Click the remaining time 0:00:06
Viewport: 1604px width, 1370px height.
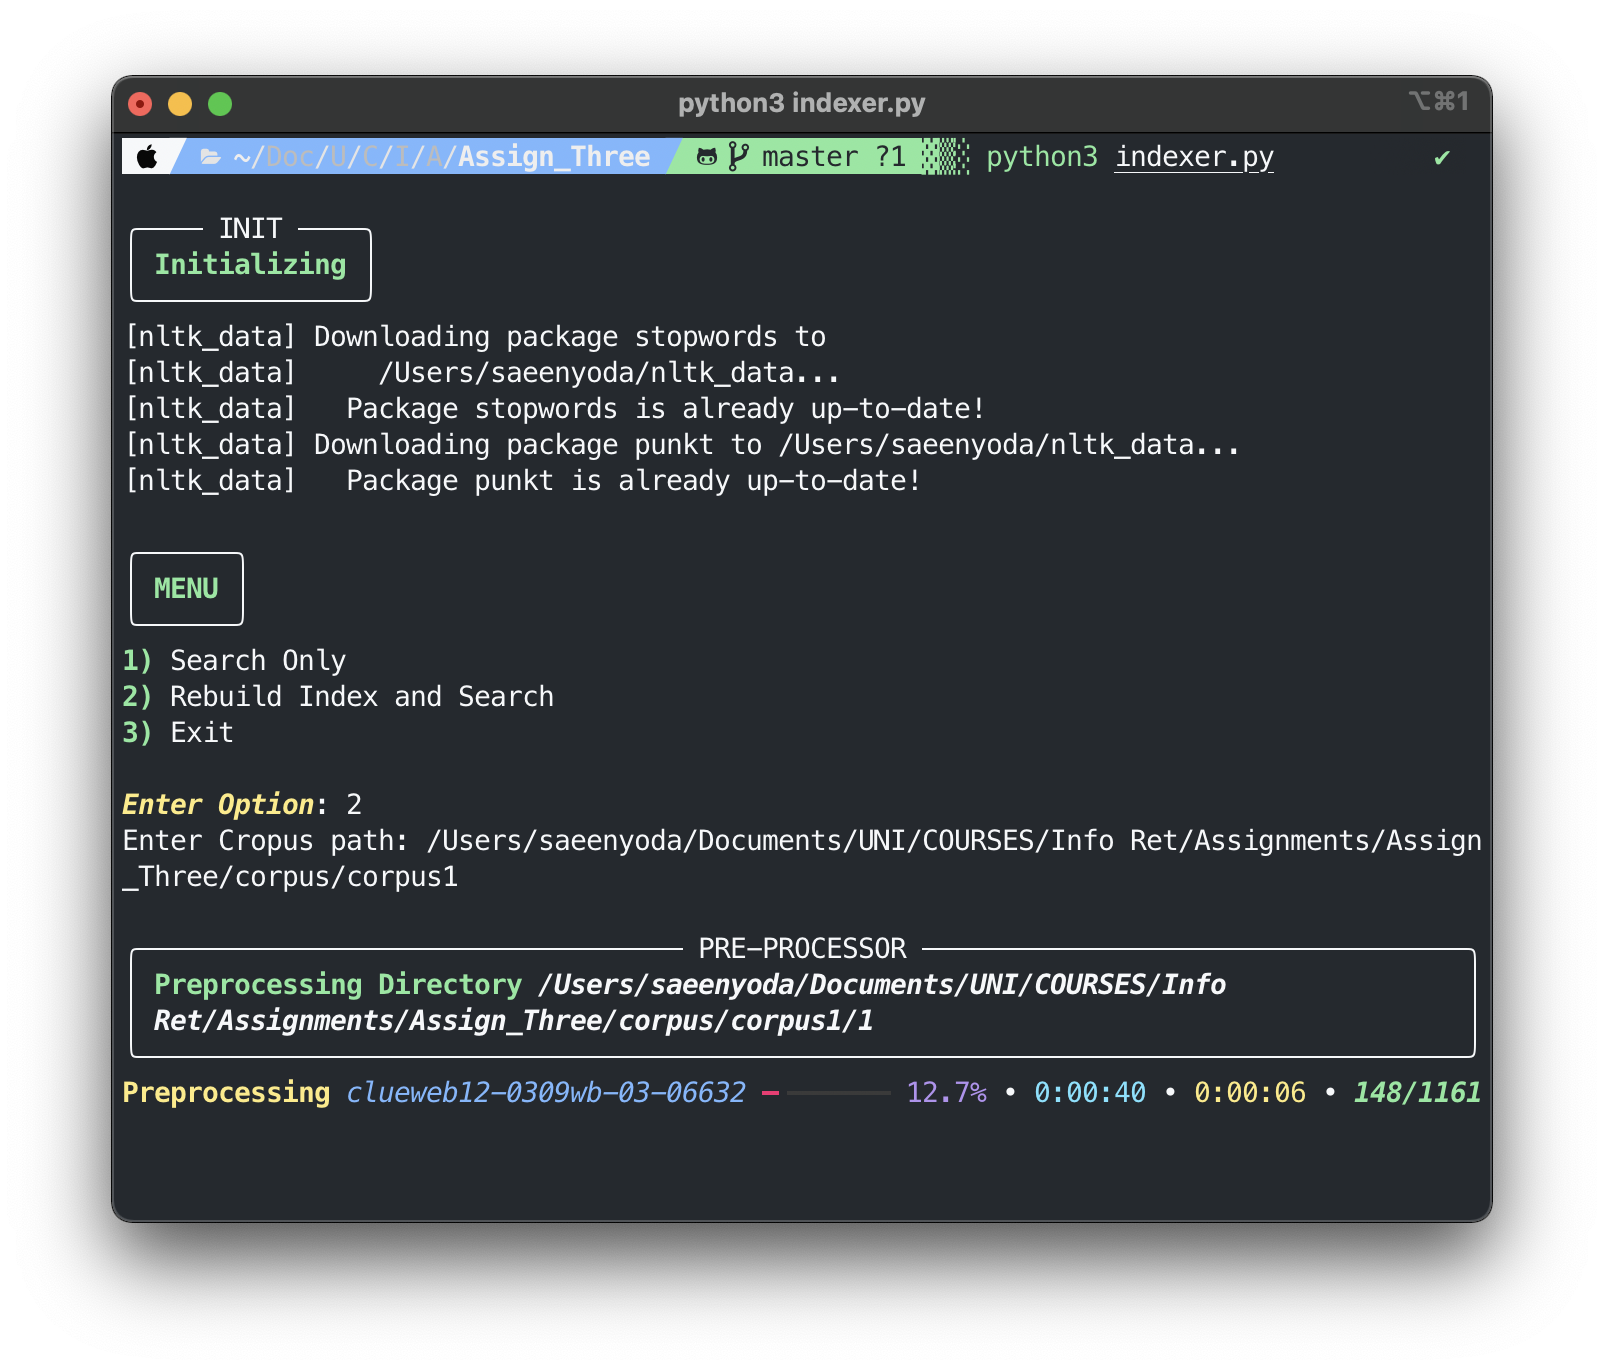point(1250,1093)
